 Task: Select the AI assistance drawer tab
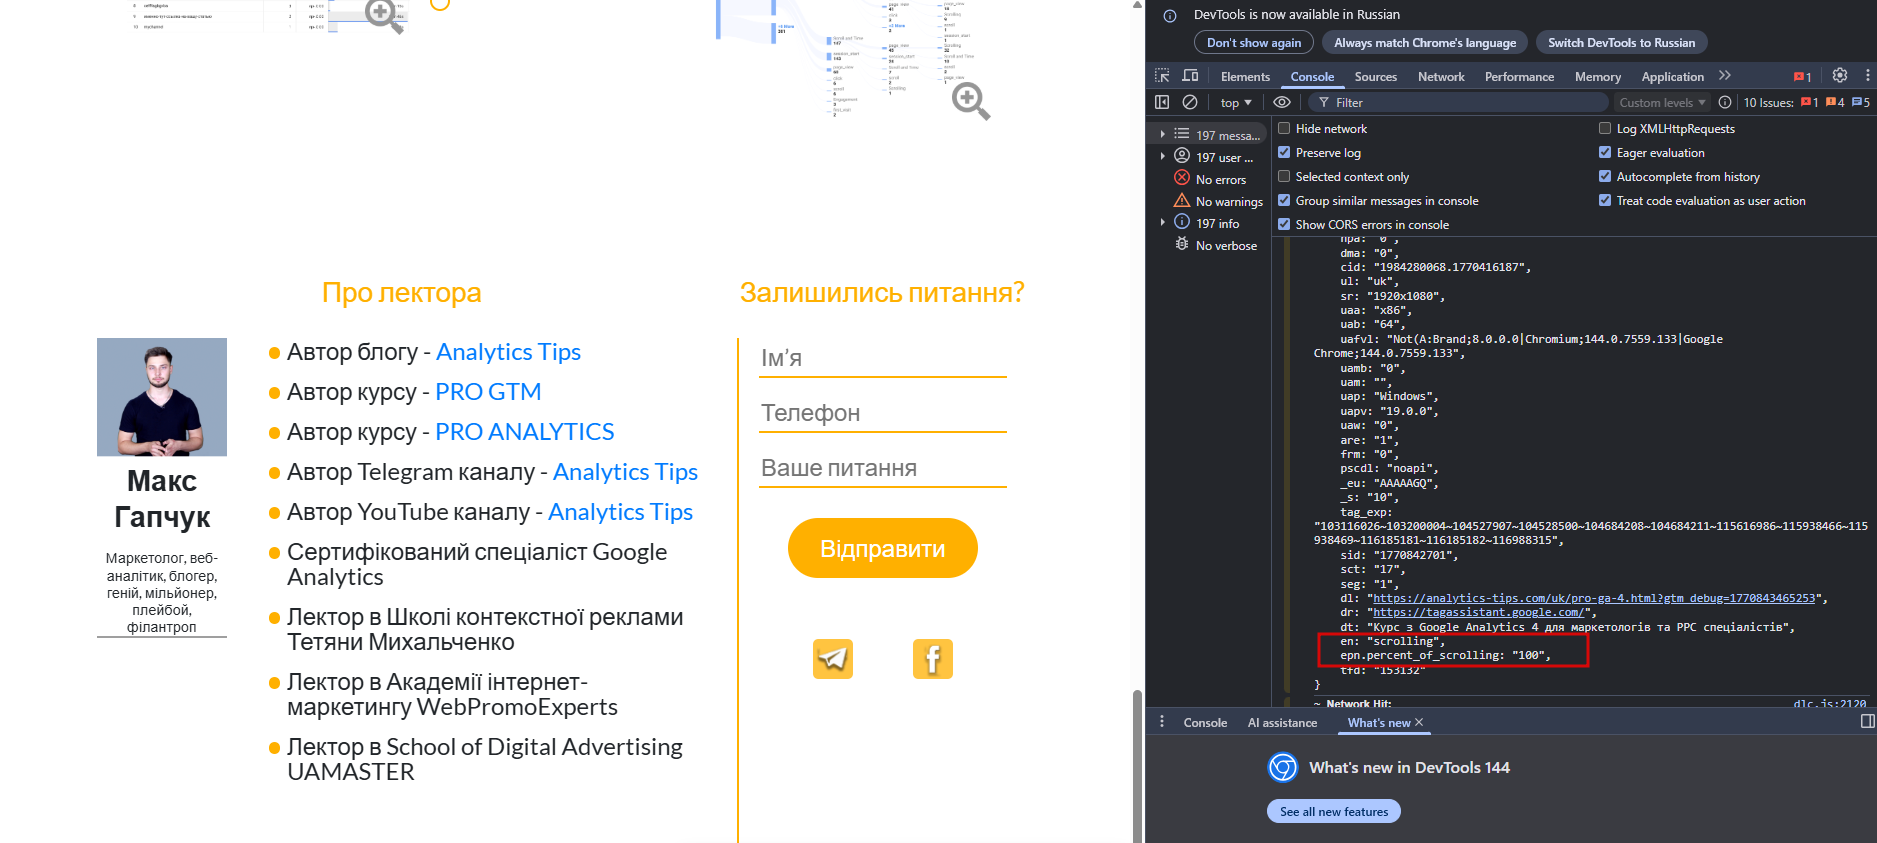(x=1282, y=723)
